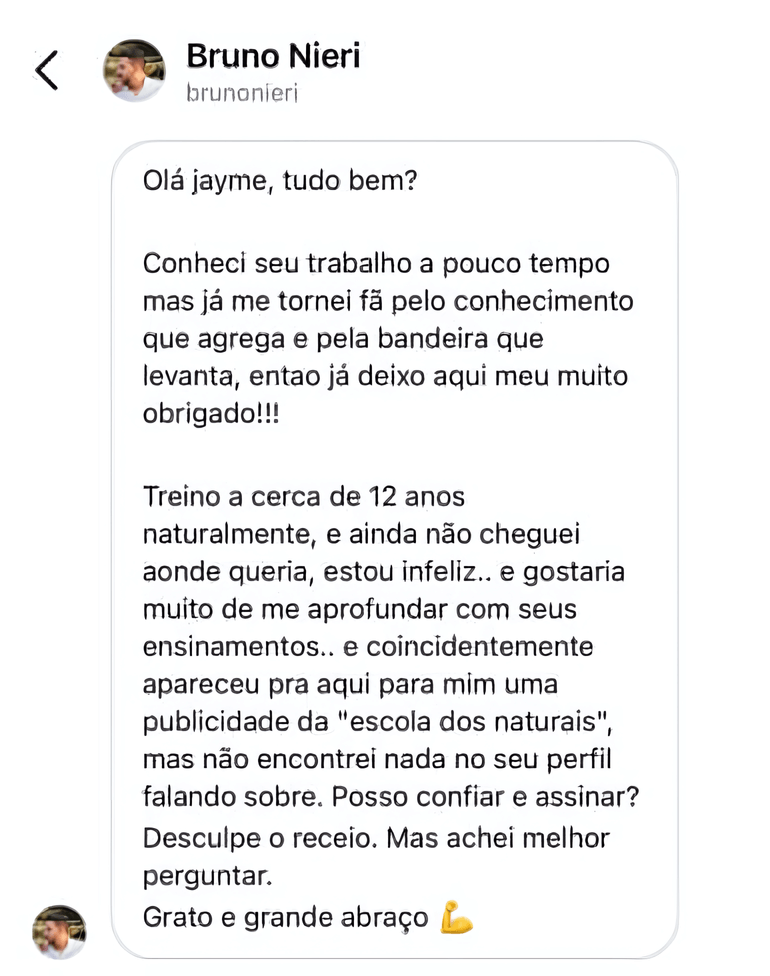This screenshot has width=770, height=976.
Task: Click the word 'obrigado!!!' in the message
Action: (211, 413)
